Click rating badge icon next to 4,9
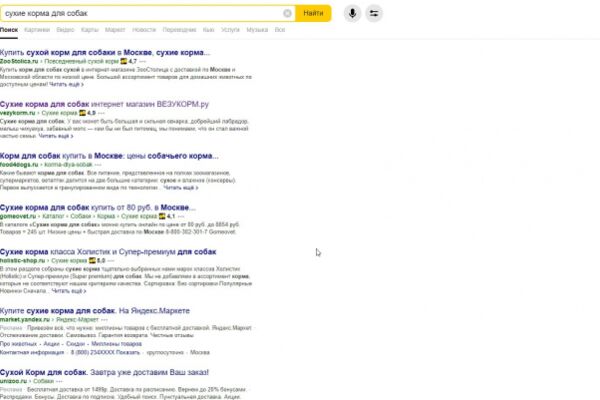Screen dimensions: 600x400 coord(82,113)
